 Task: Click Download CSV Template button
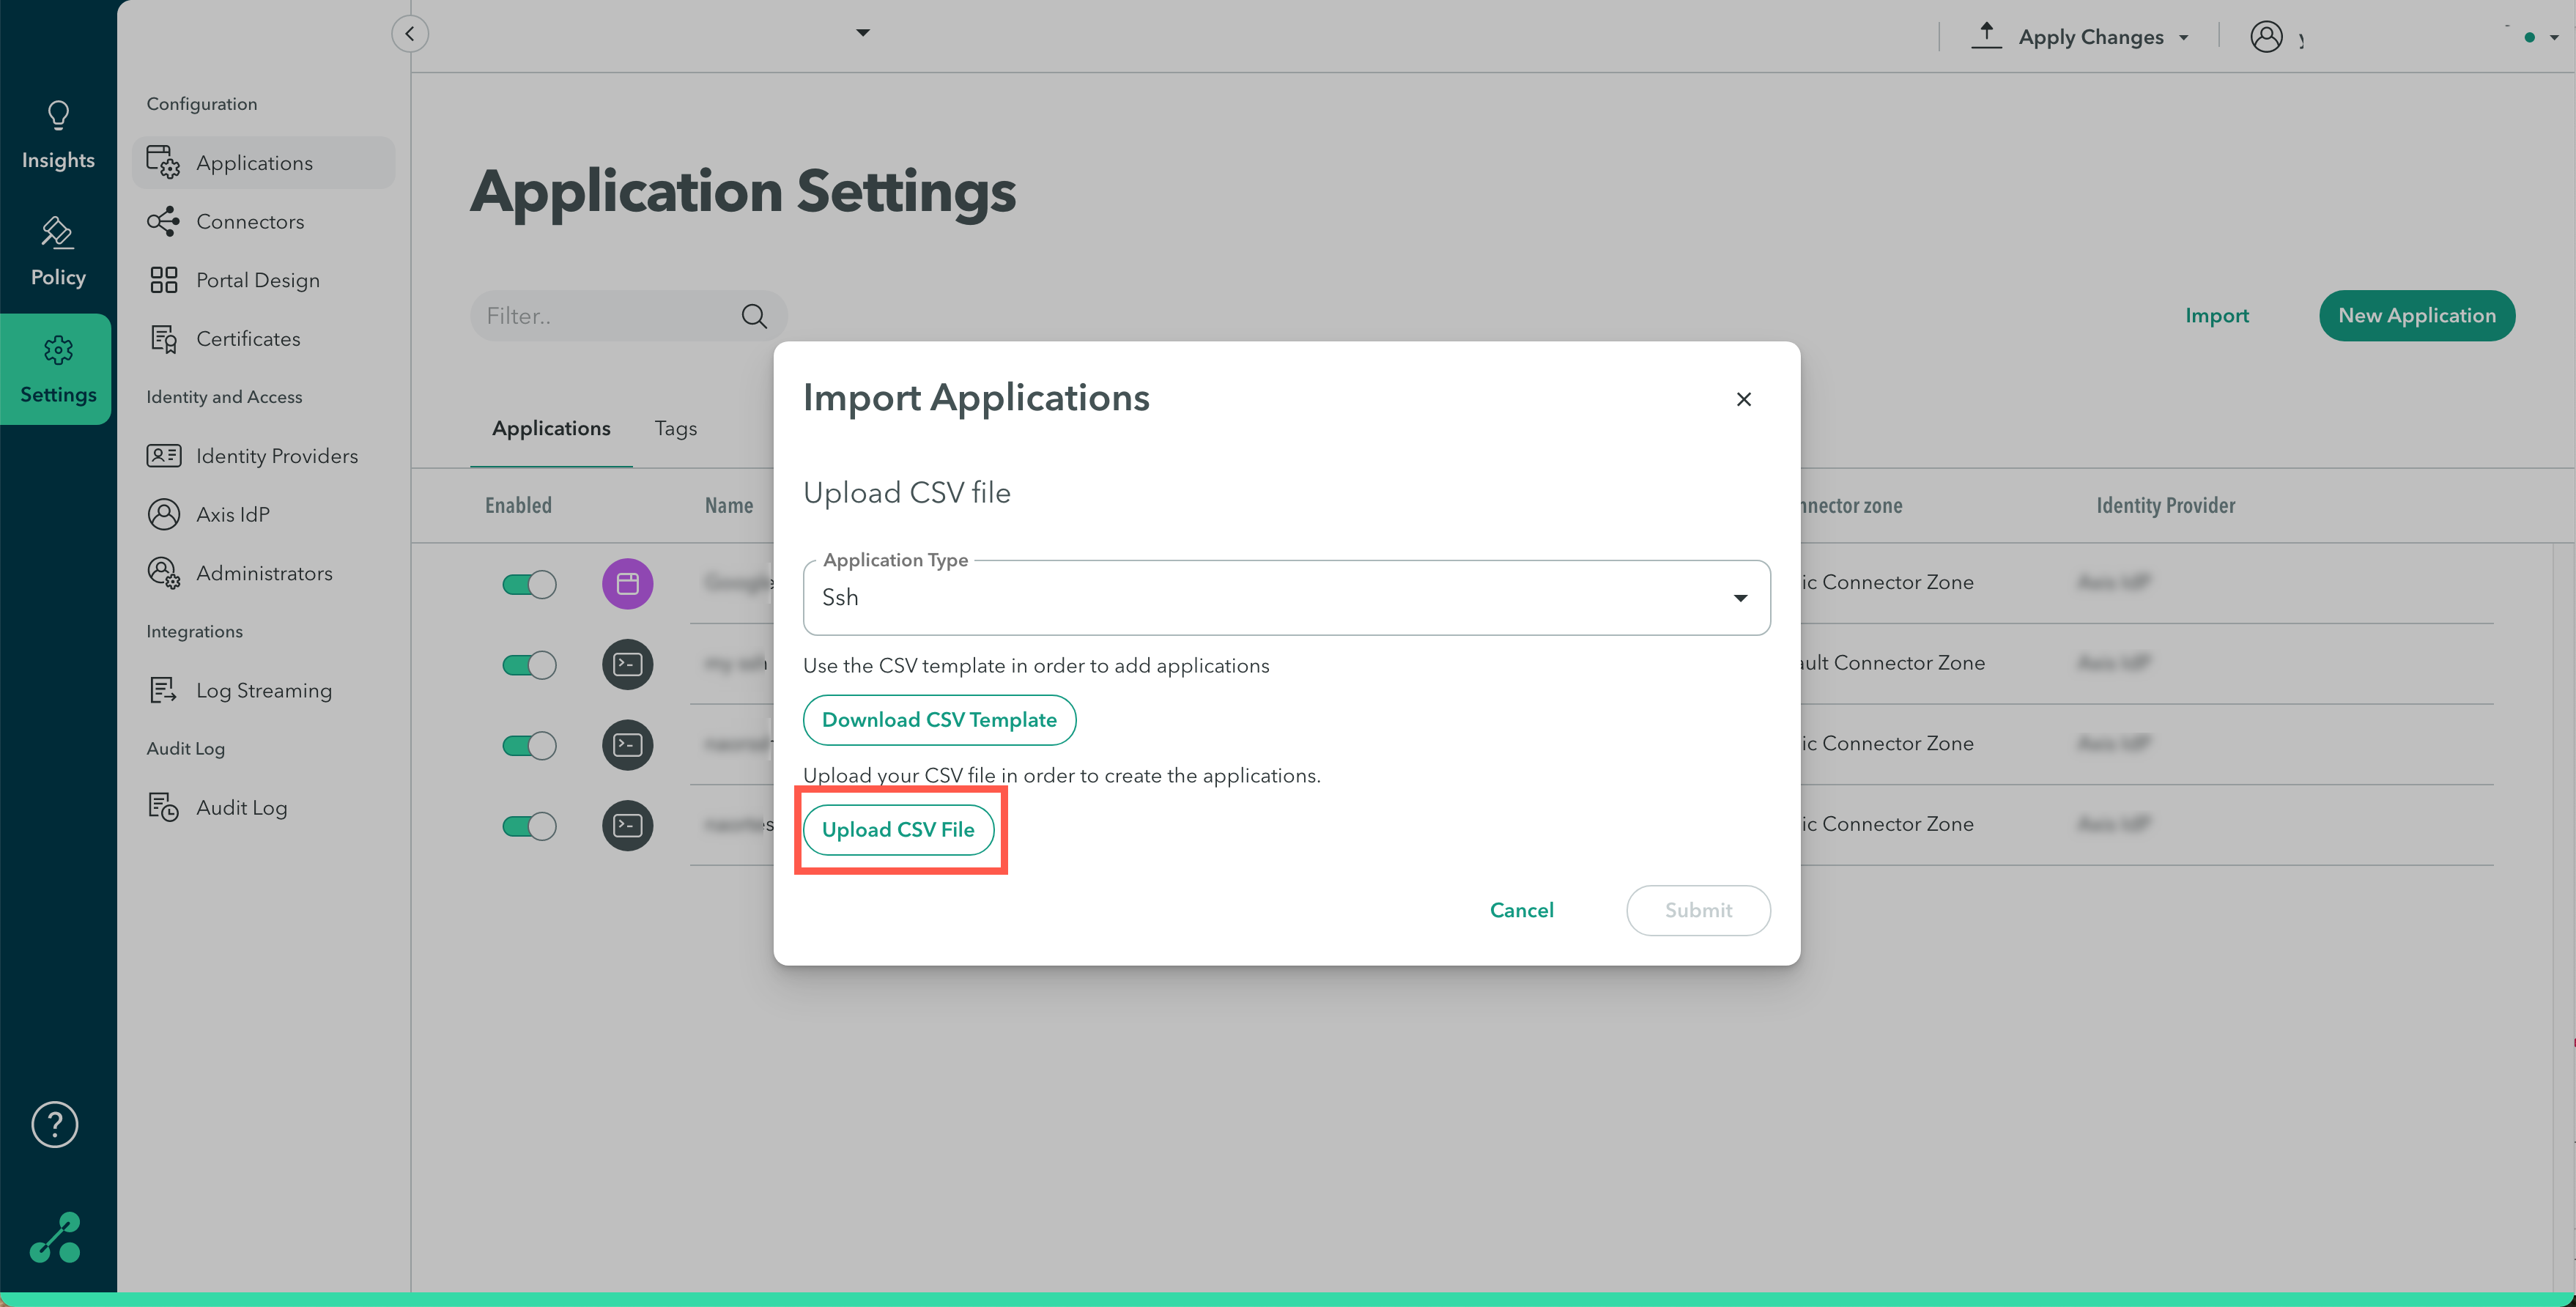939,720
